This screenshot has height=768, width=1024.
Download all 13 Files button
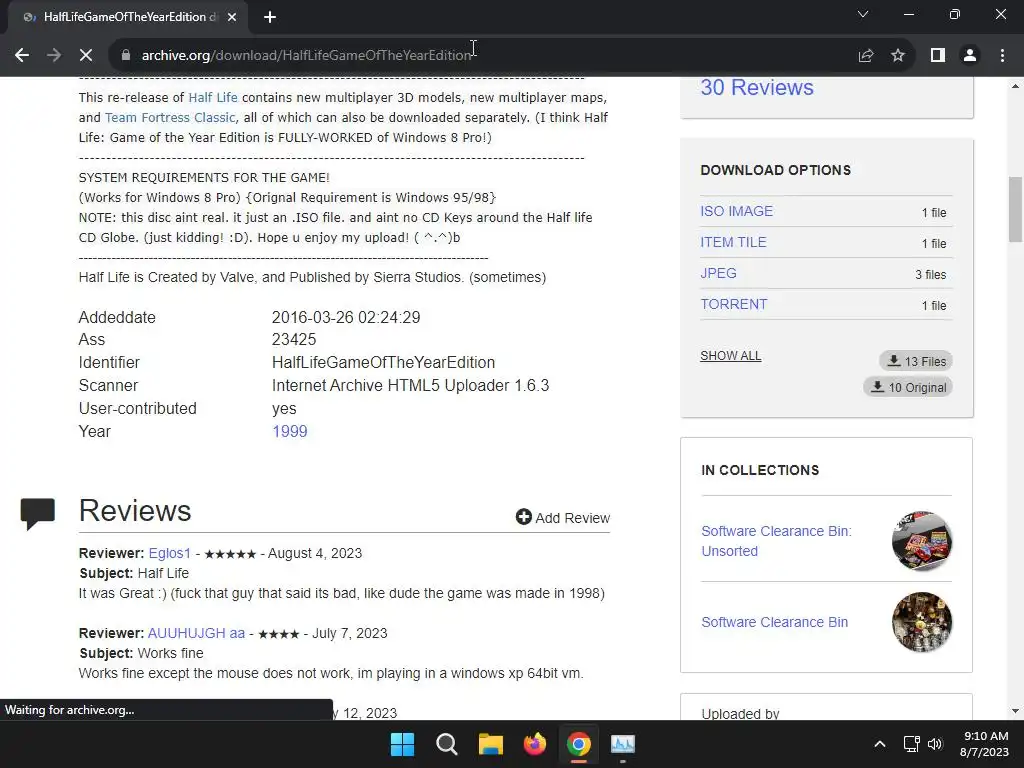[916, 361]
